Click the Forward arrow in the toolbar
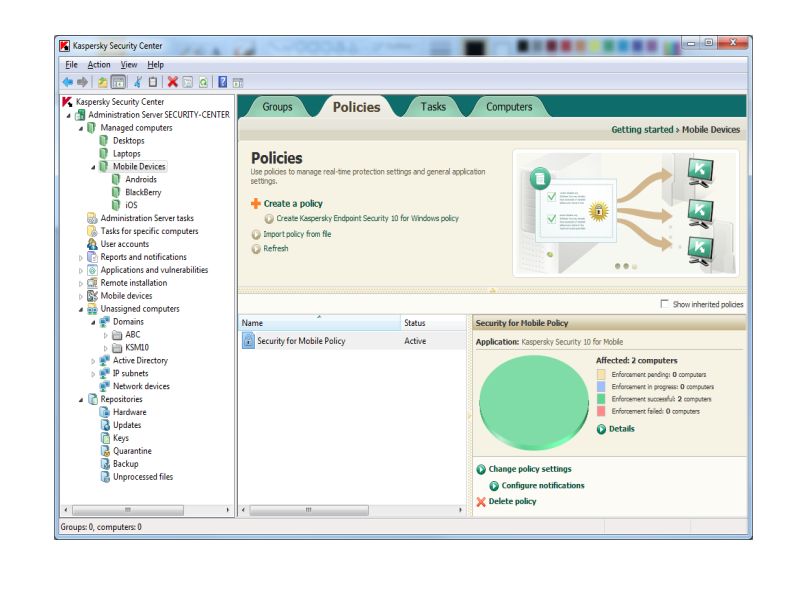The height and width of the screenshot is (600, 800). (x=83, y=82)
